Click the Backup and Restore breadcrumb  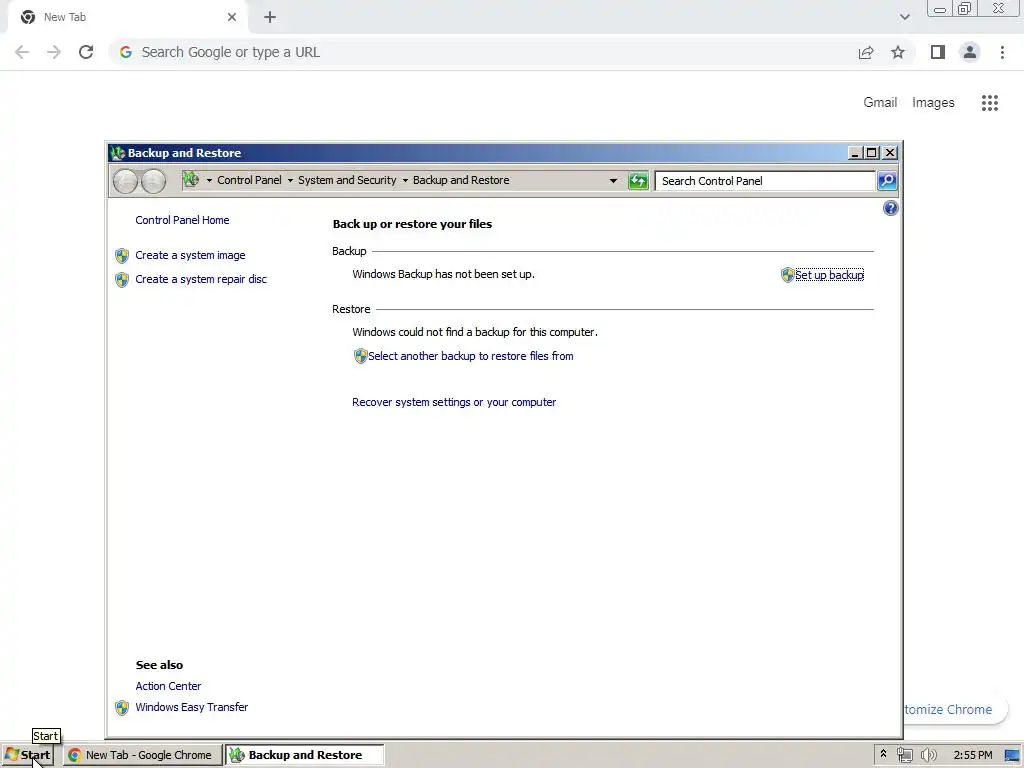460,180
